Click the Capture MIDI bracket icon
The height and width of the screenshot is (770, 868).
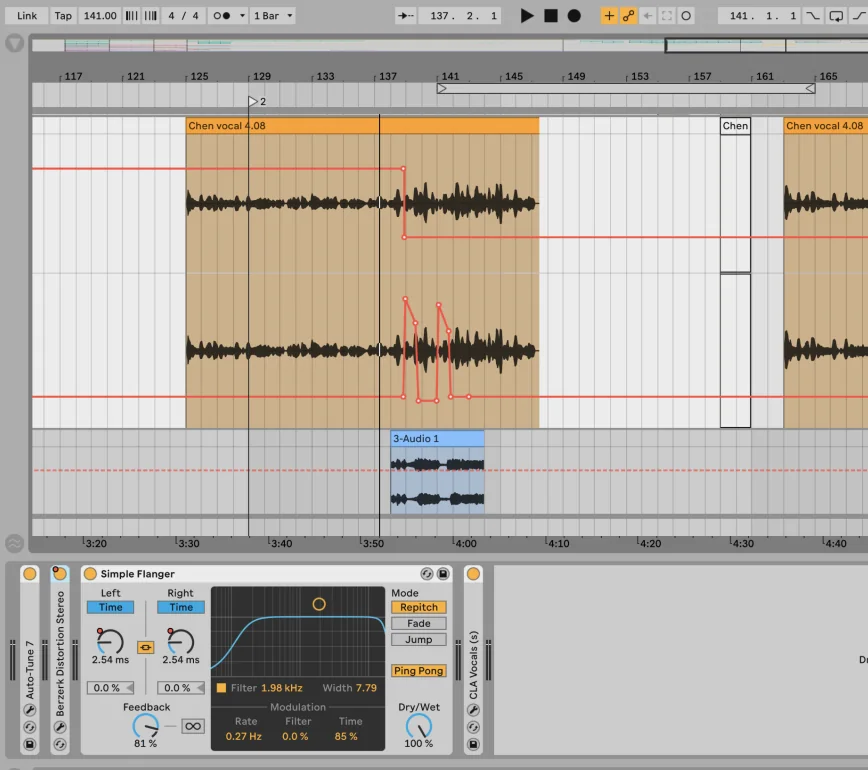(x=666, y=16)
